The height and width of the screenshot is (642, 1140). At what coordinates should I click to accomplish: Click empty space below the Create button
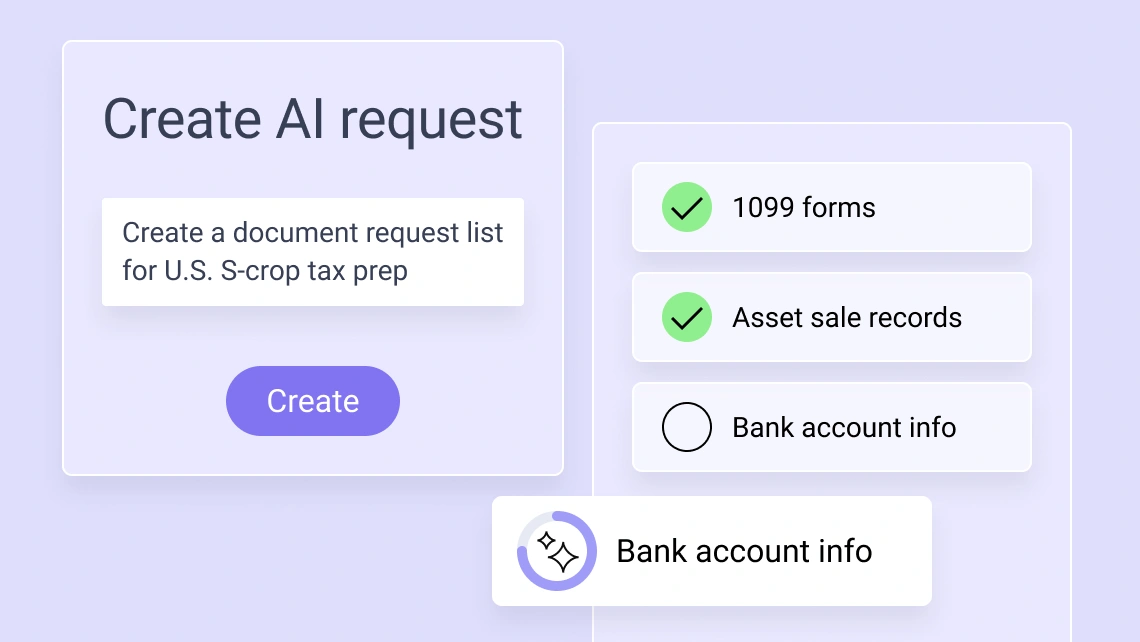[x=312, y=455]
